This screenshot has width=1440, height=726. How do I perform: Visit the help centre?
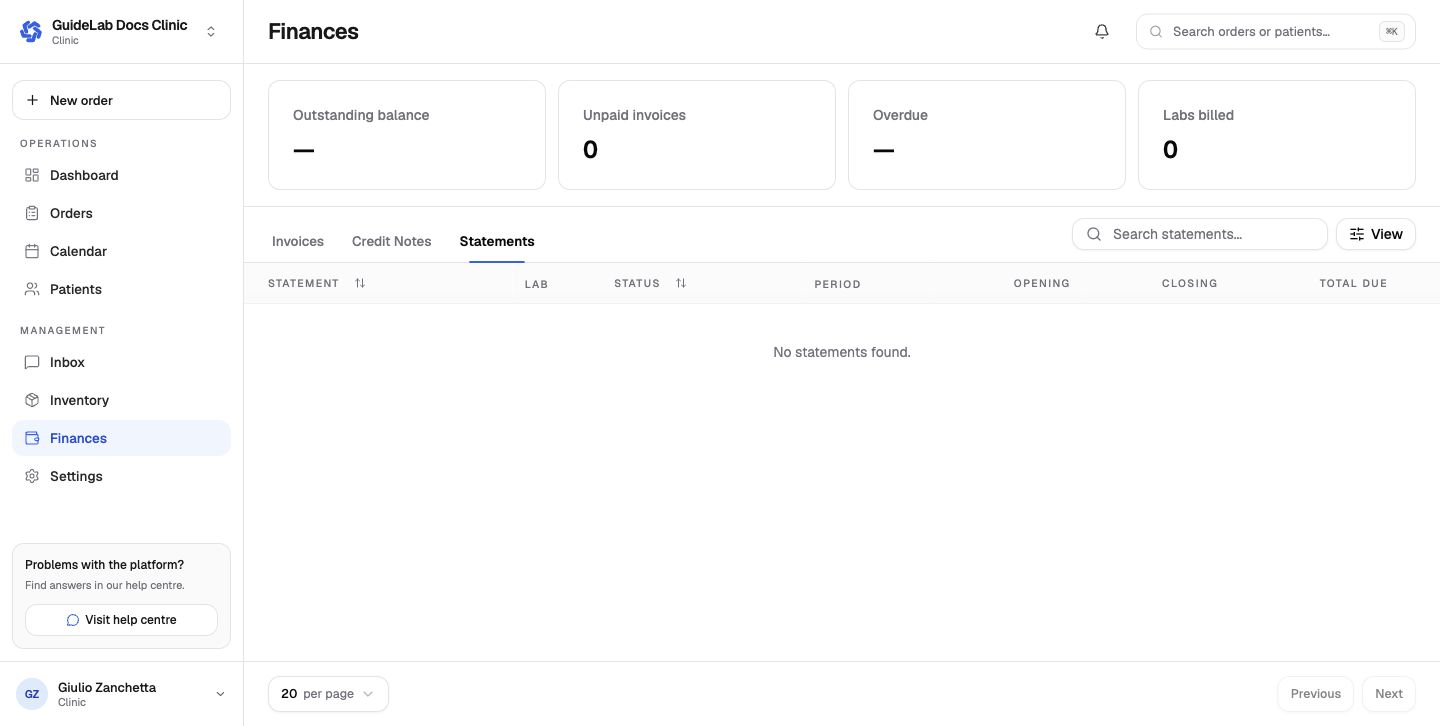122,620
